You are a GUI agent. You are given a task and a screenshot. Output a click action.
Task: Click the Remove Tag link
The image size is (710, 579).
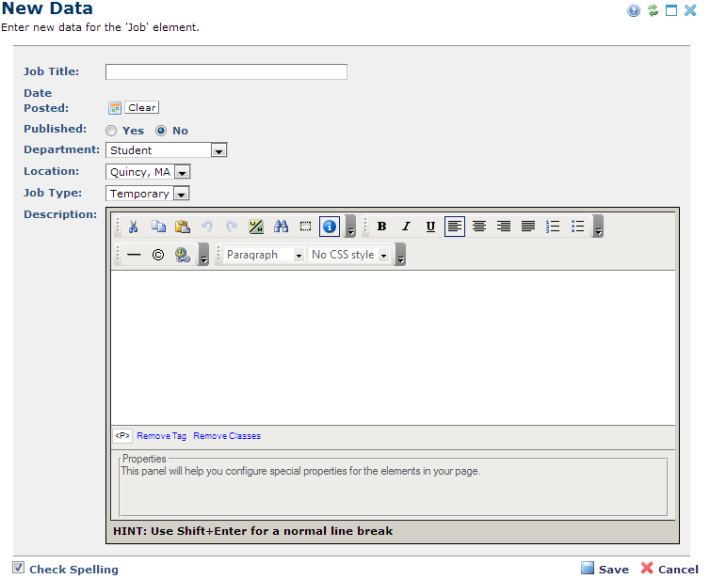(161, 436)
